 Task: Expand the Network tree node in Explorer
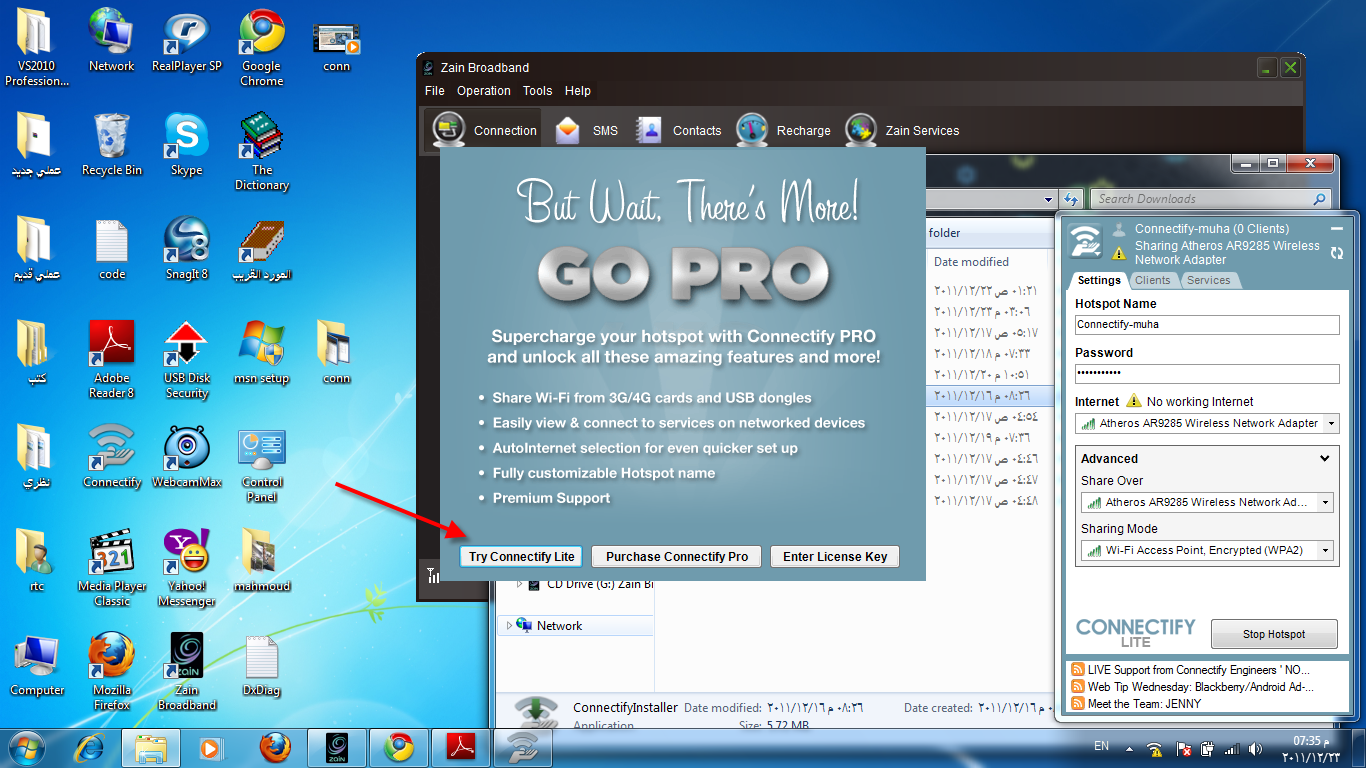[508, 626]
